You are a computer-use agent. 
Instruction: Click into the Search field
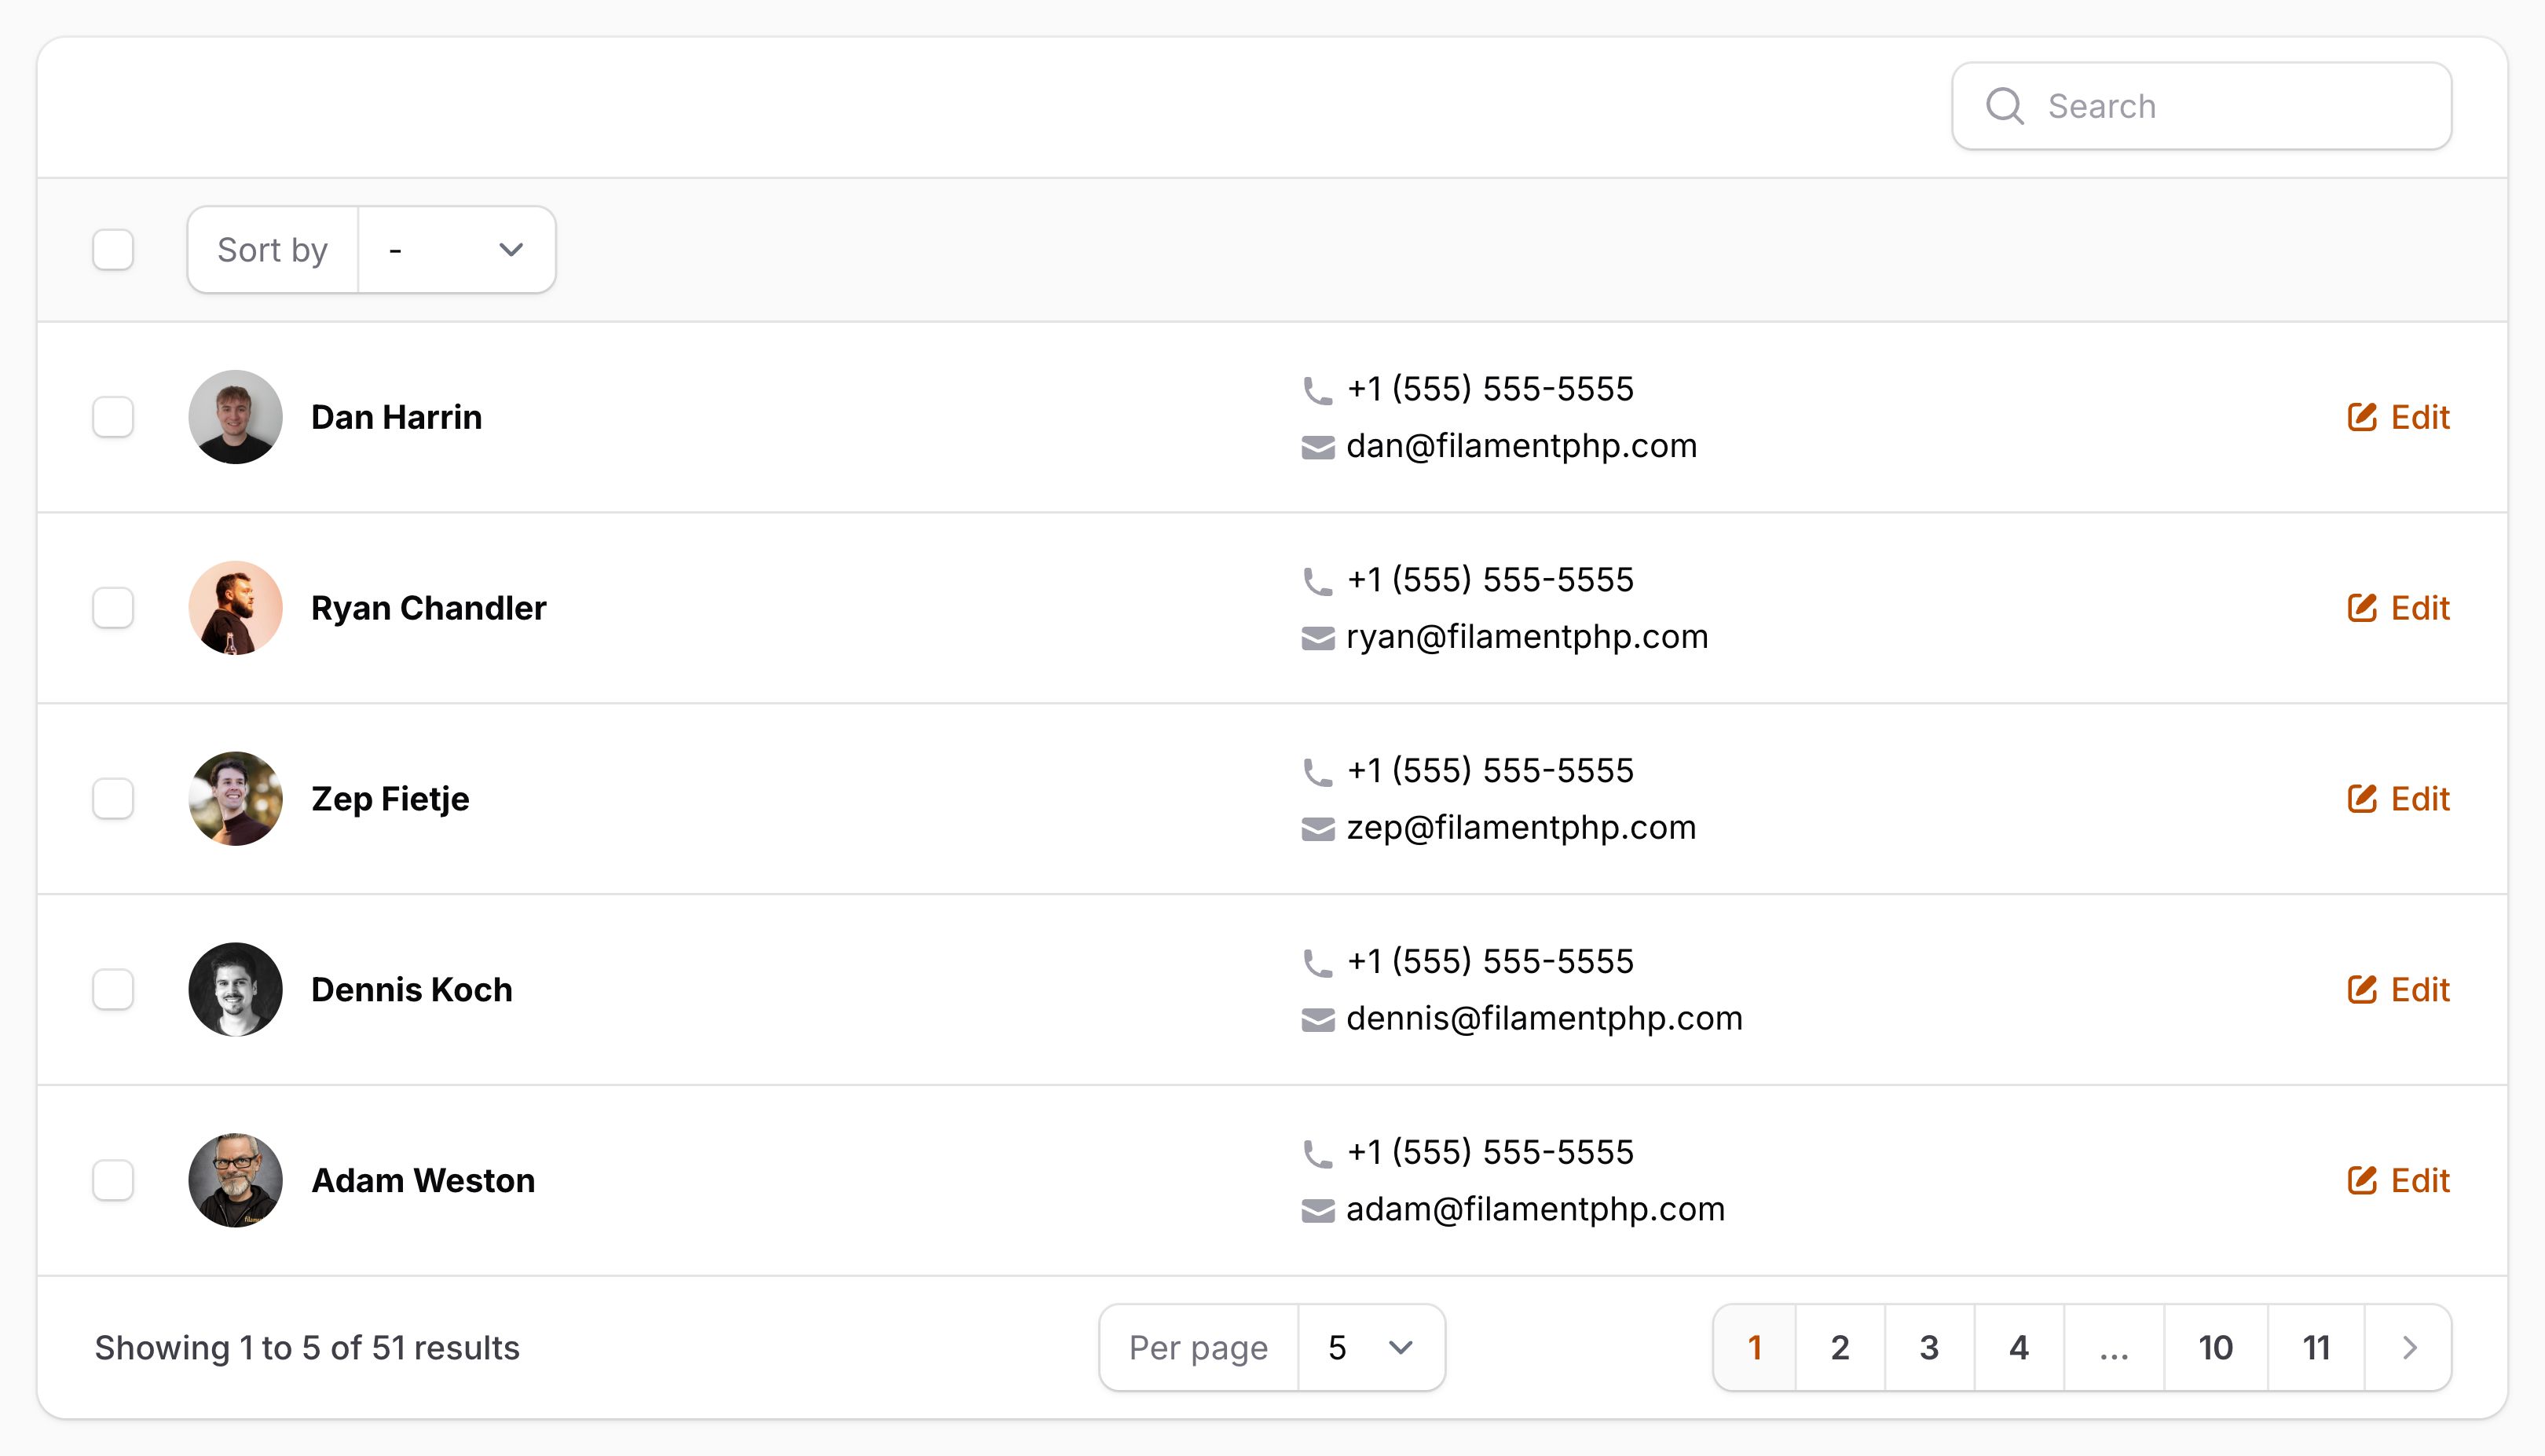pyautogui.click(x=2201, y=106)
